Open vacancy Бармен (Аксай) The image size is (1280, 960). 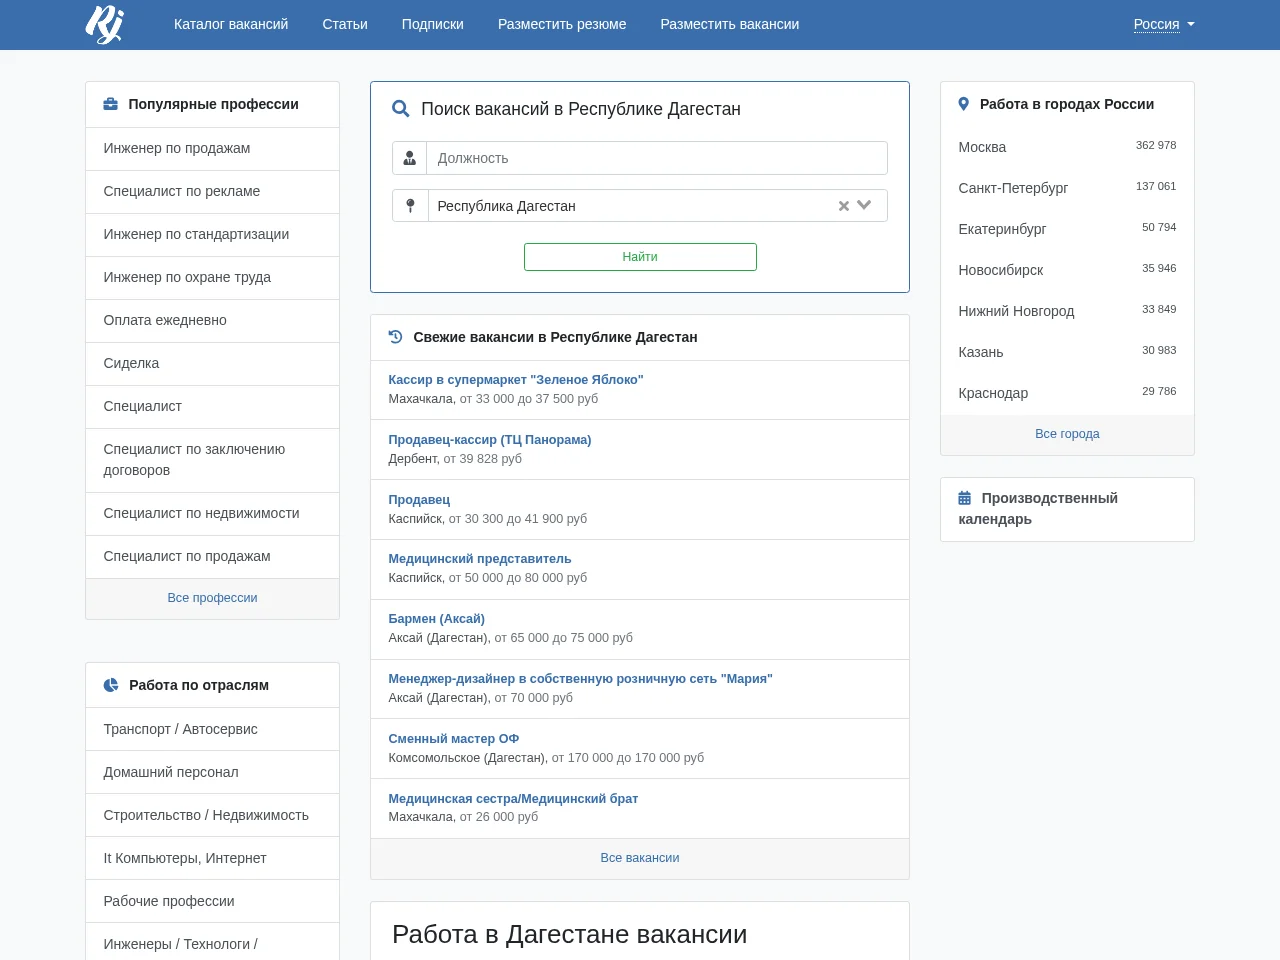point(437,619)
